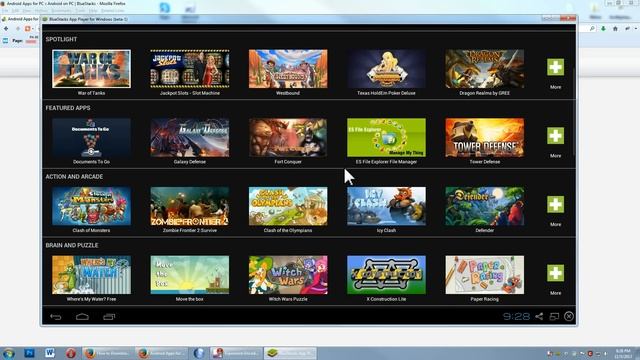
Task: Open Photoshop from the taskbar
Action: coord(29,353)
